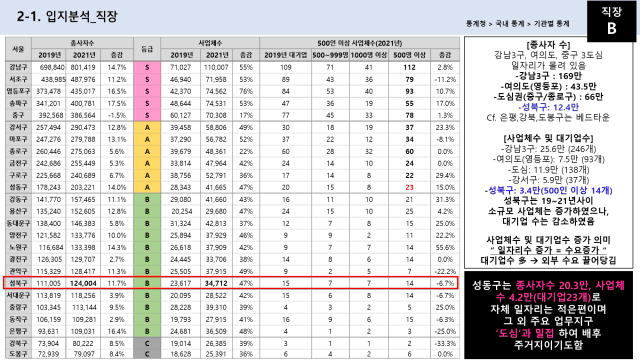The width and height of the screenshot is (640, 362).
Task: Select the 강남구 row label
Action: tap(18, 67)
